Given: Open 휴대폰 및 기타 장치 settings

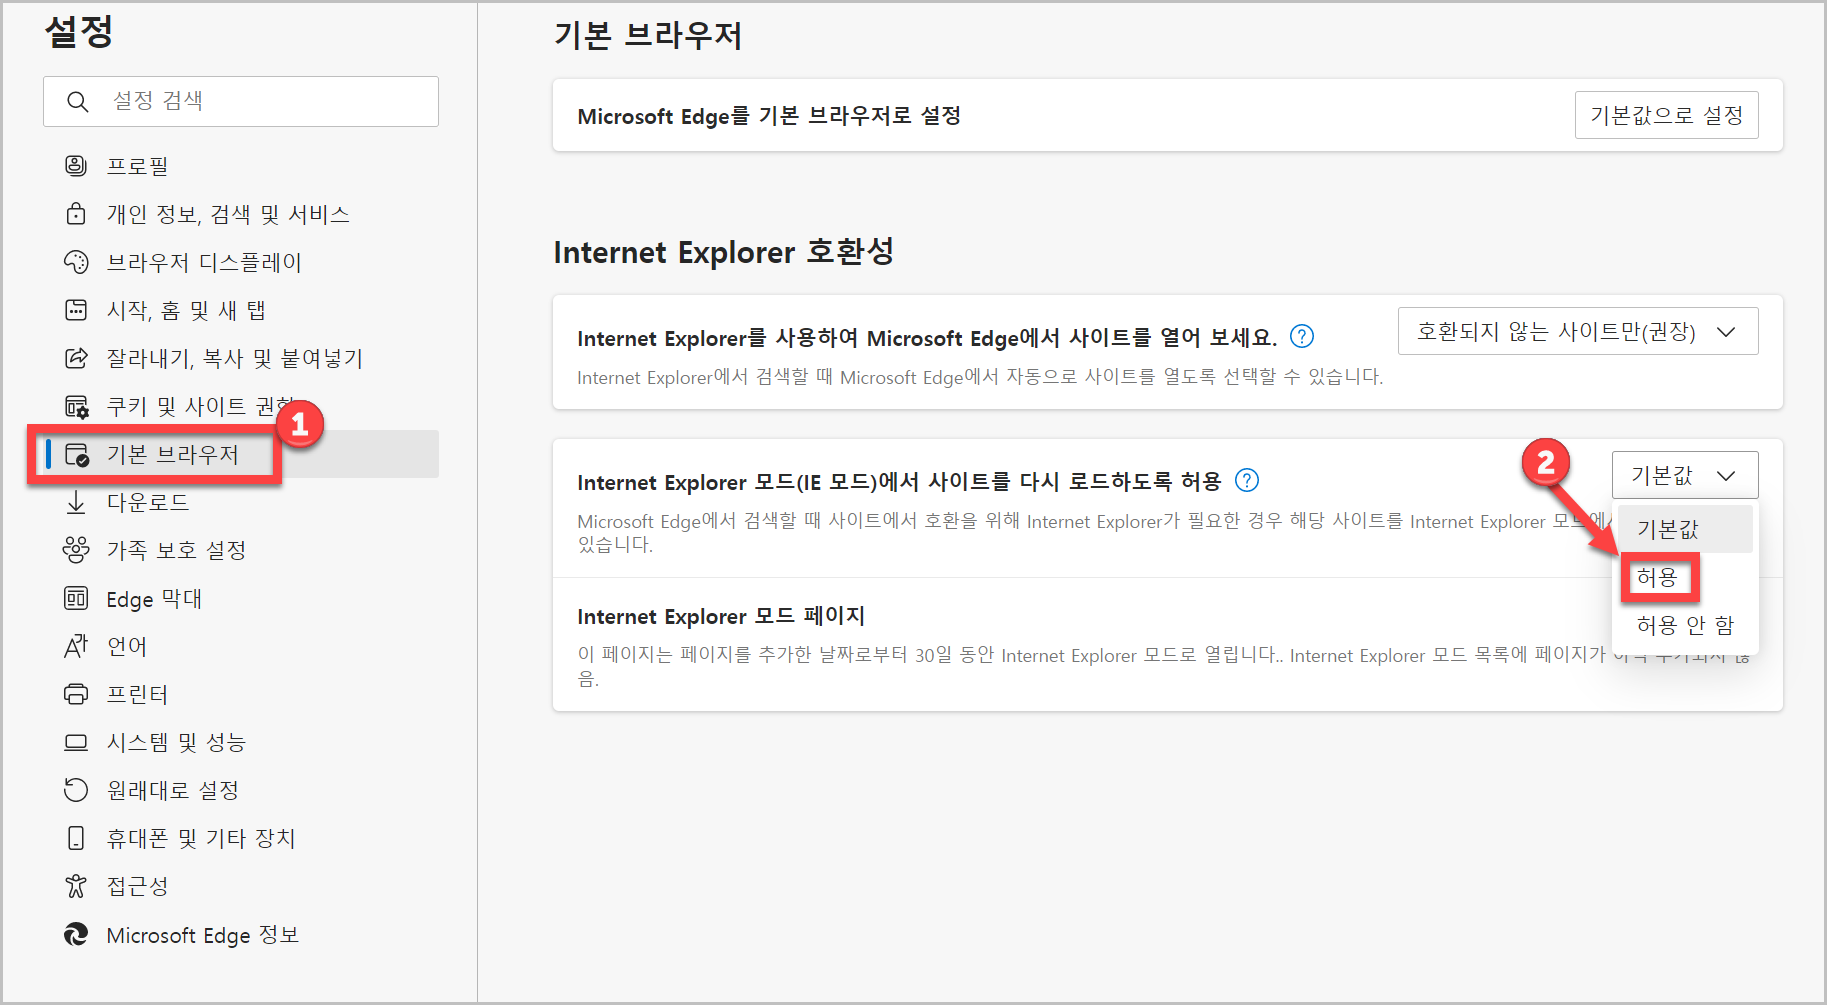Looking at the screenshot, I should click(241, 838).
